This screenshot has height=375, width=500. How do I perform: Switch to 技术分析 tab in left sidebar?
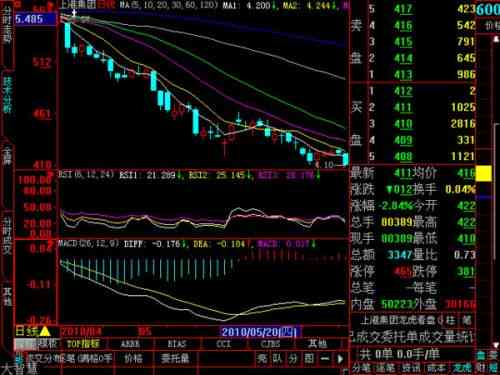tap(7, 95)
